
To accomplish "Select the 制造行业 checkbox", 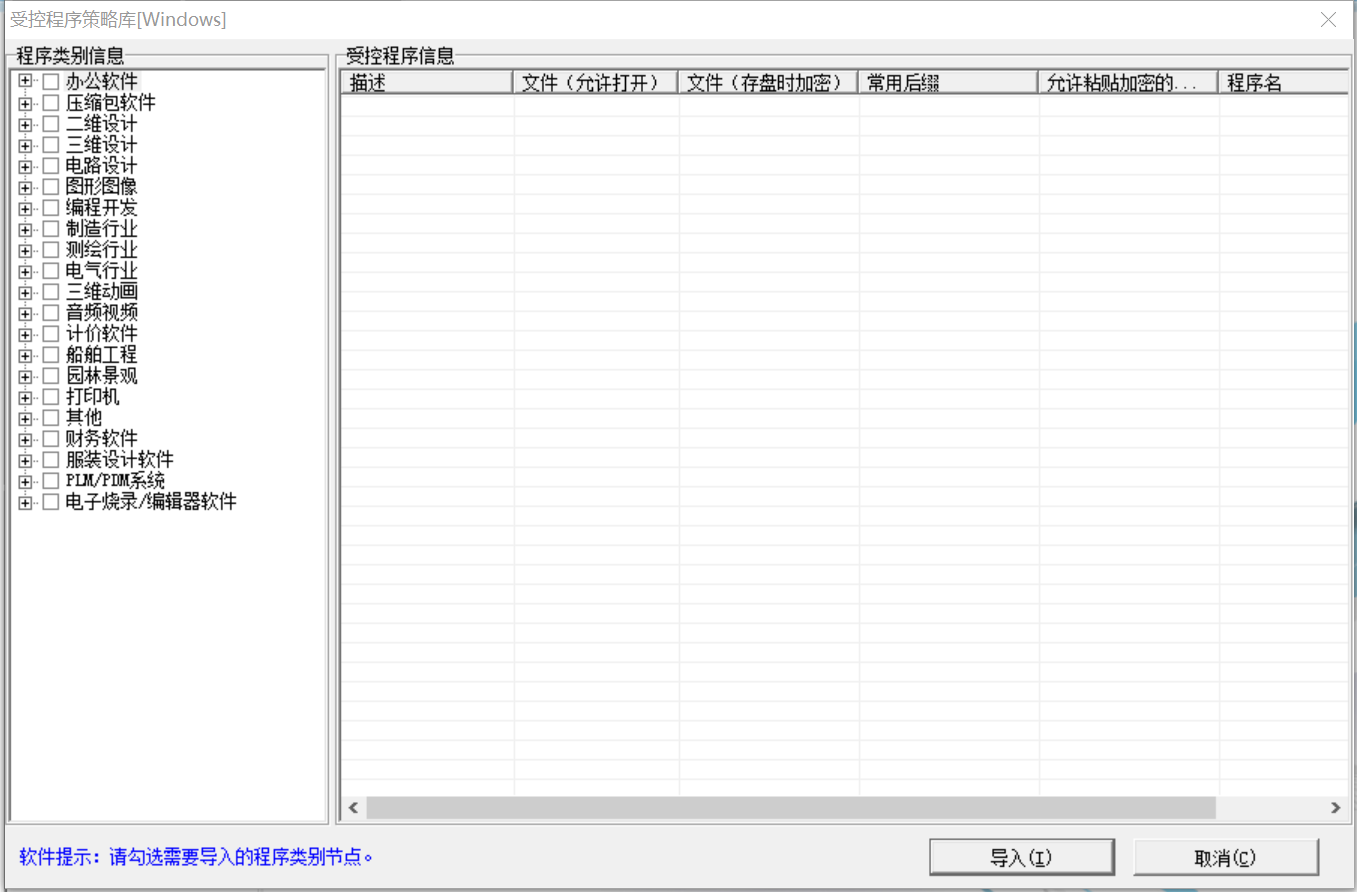I will [x=51, y=229].
